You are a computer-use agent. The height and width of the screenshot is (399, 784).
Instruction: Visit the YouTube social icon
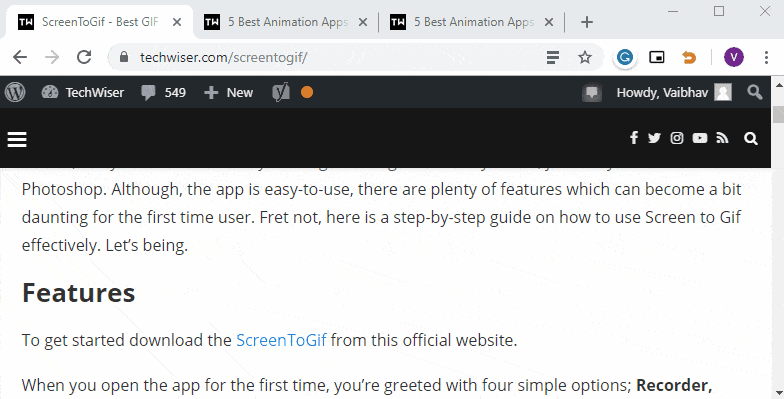700,138
